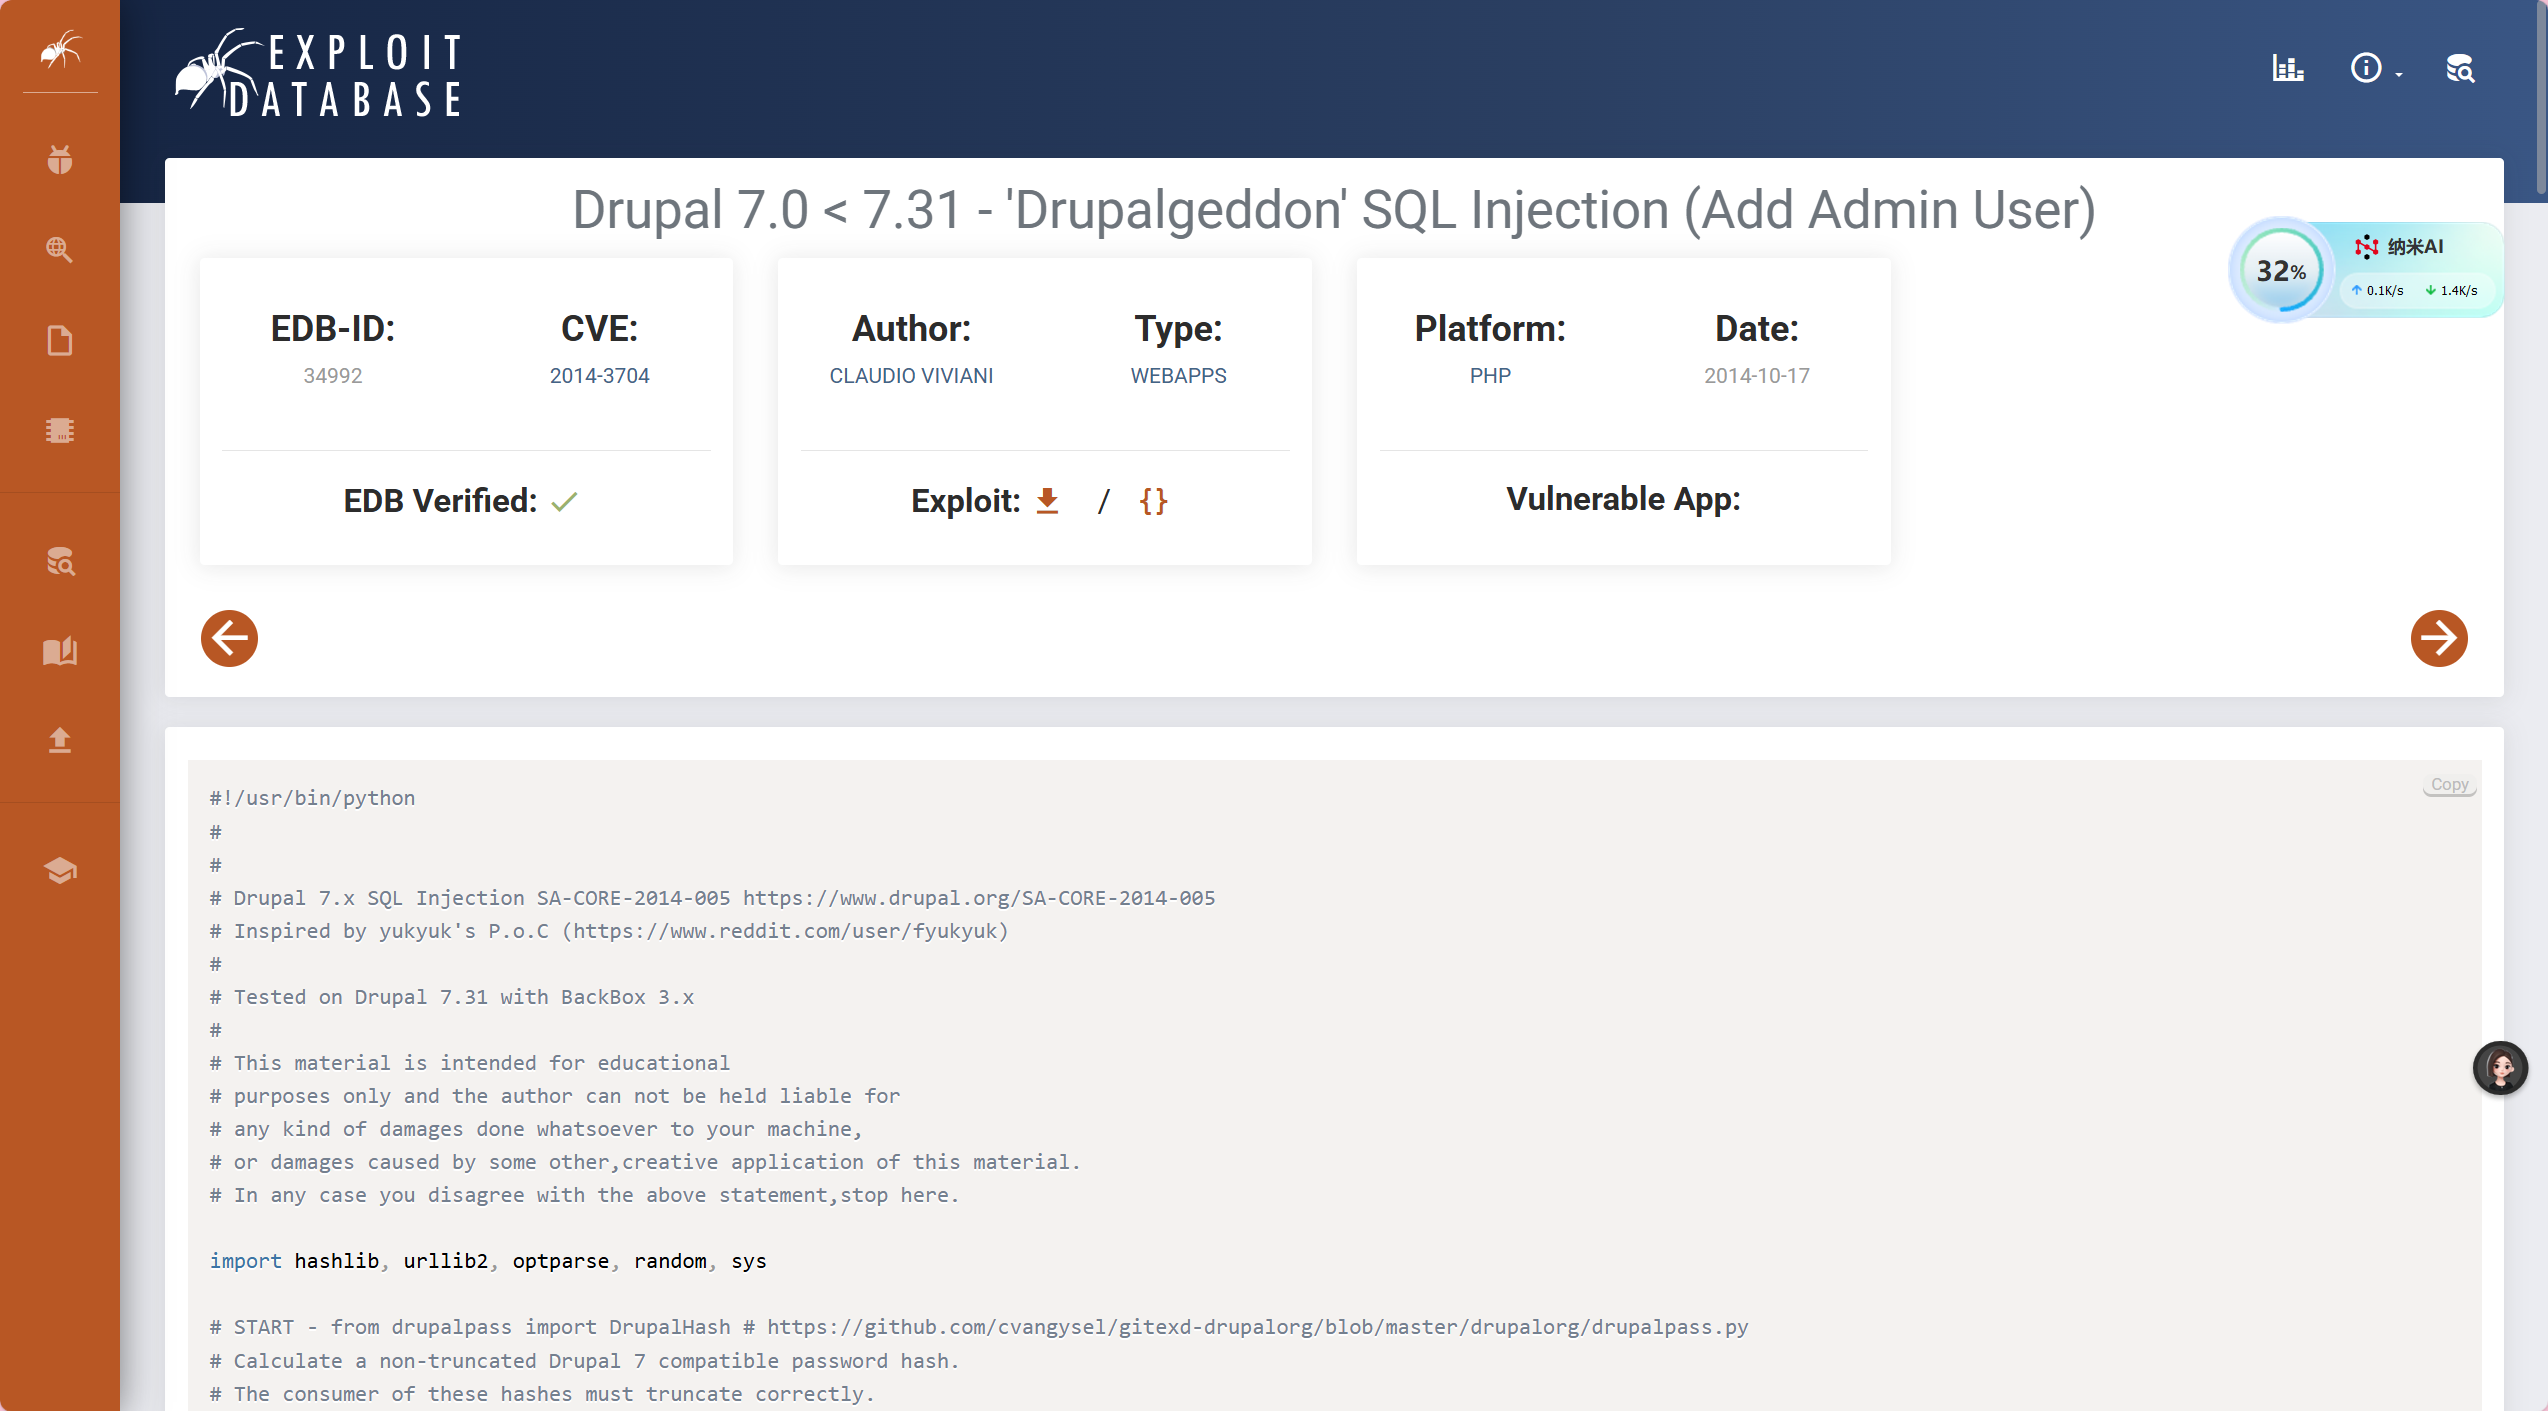This screenshot has width=2548, height=1411.
Task: Open Search EDB icon in sidebar
Action: click(60, 561)
